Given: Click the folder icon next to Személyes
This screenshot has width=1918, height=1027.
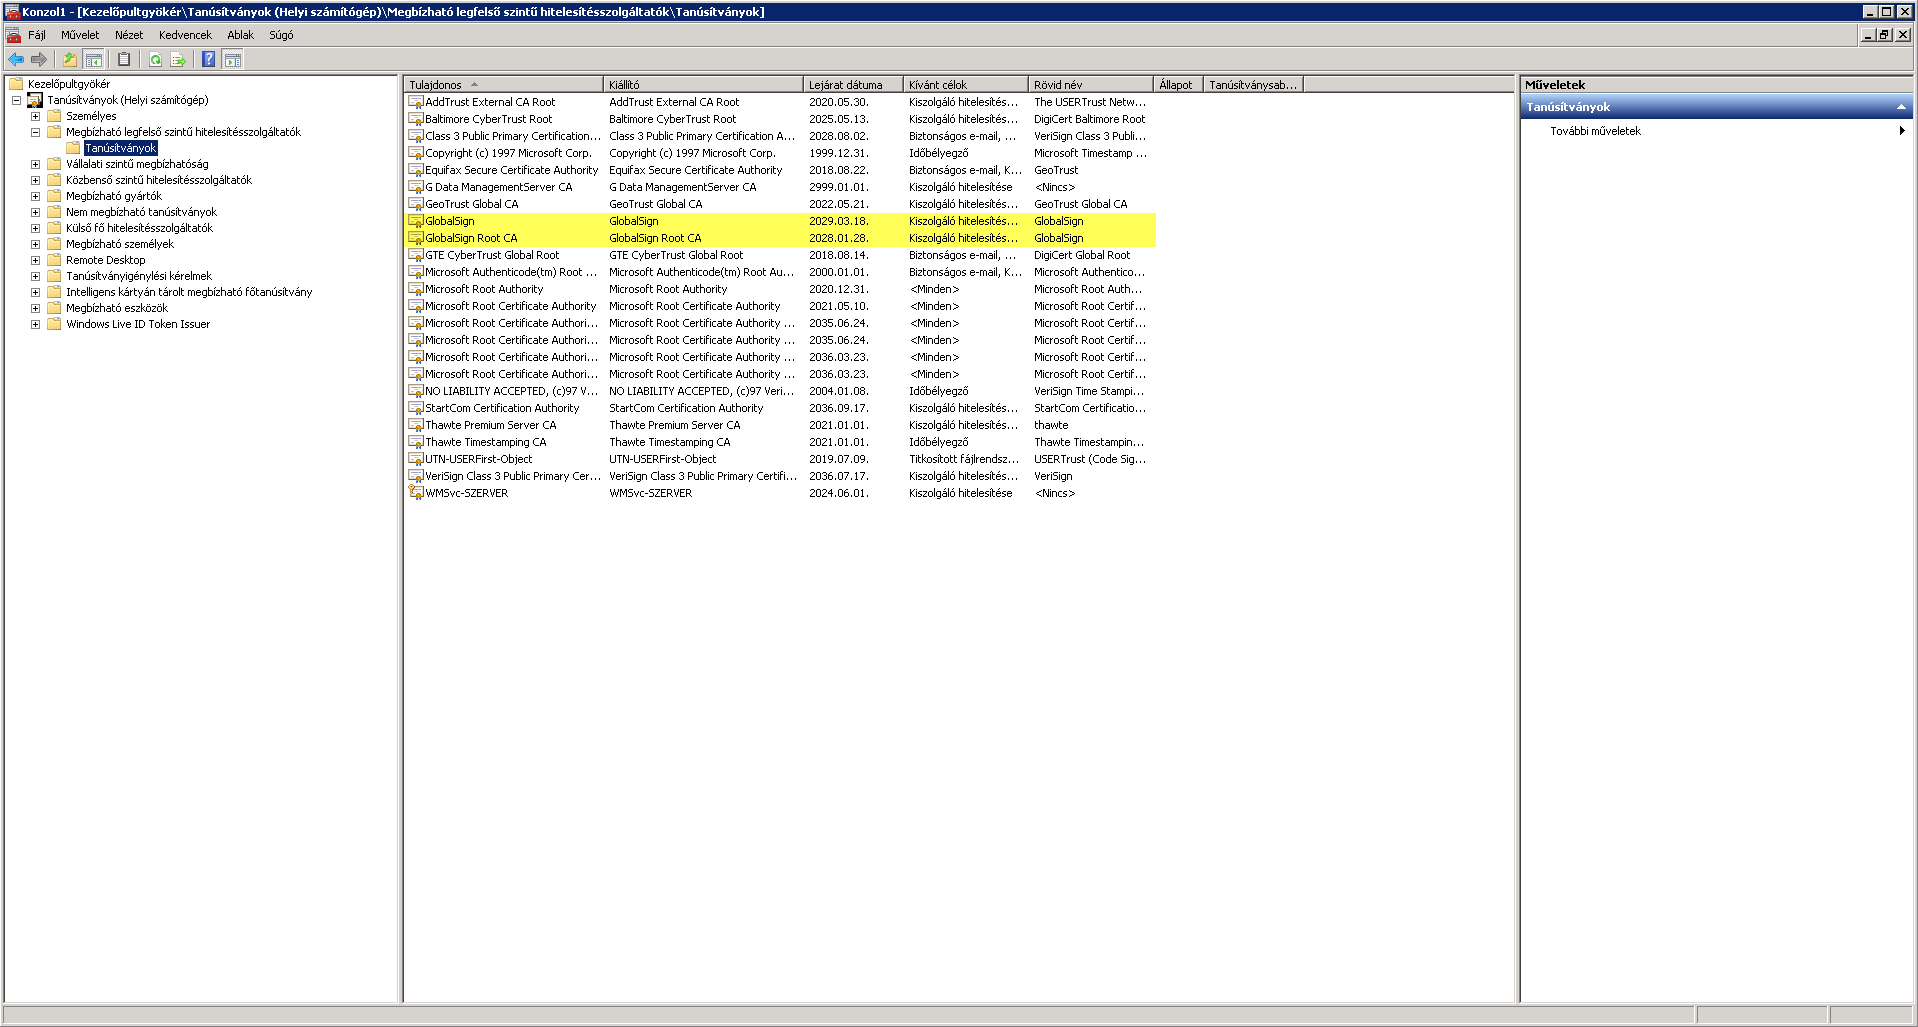Looking at the screenshot, I should point(54,116).
